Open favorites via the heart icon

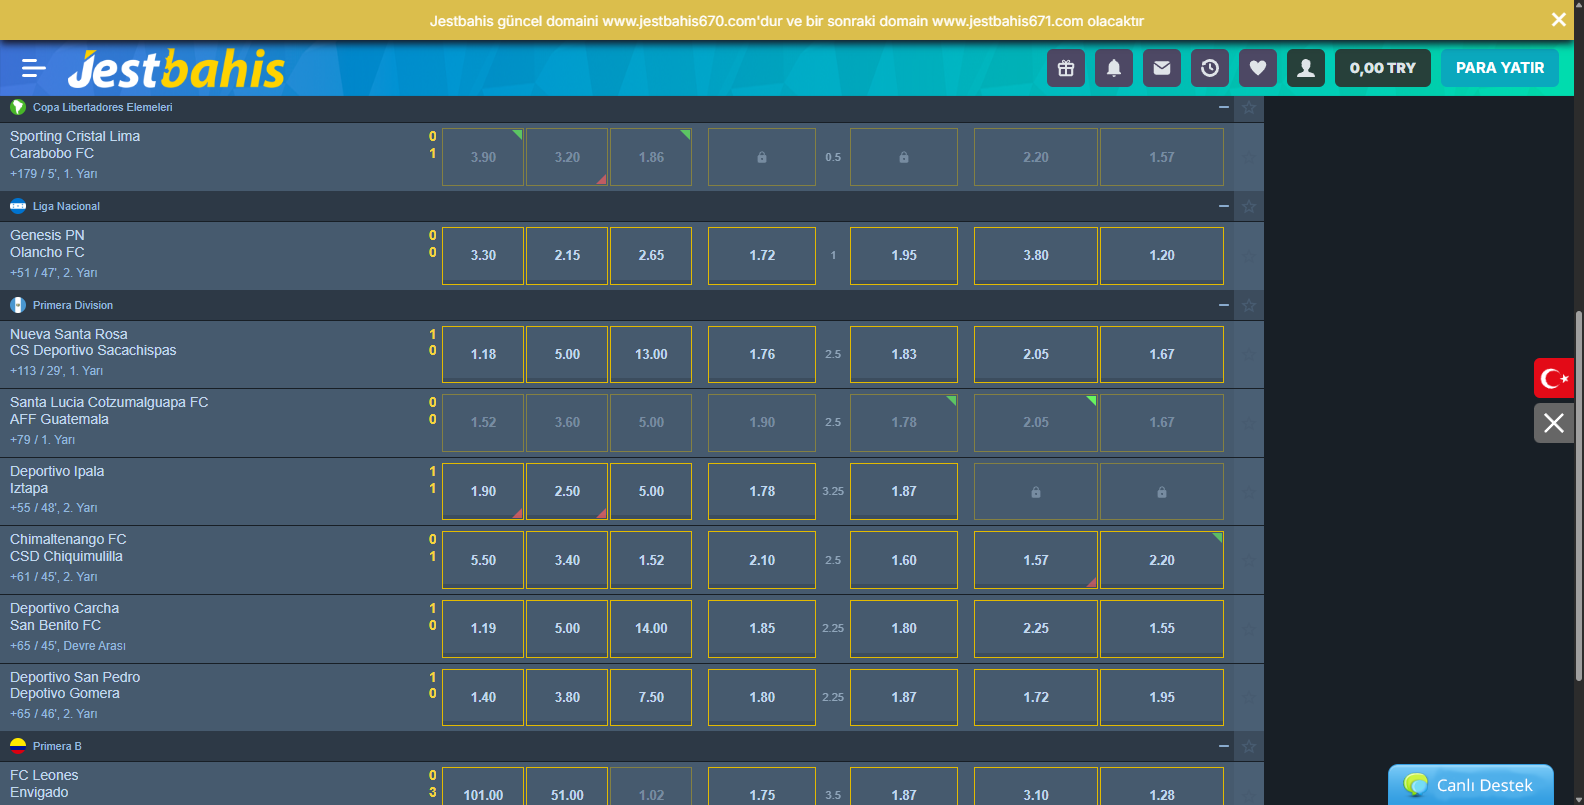pyautogui.click(x=1258, y=68)
